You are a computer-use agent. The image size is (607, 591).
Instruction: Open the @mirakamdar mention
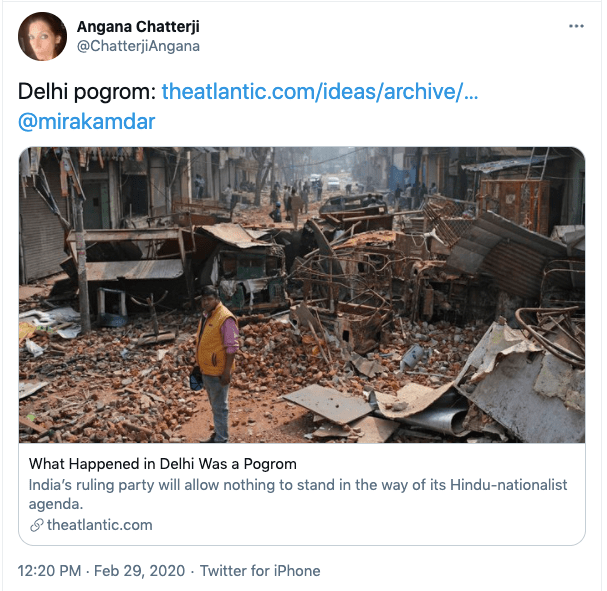[x=87, y=122]
